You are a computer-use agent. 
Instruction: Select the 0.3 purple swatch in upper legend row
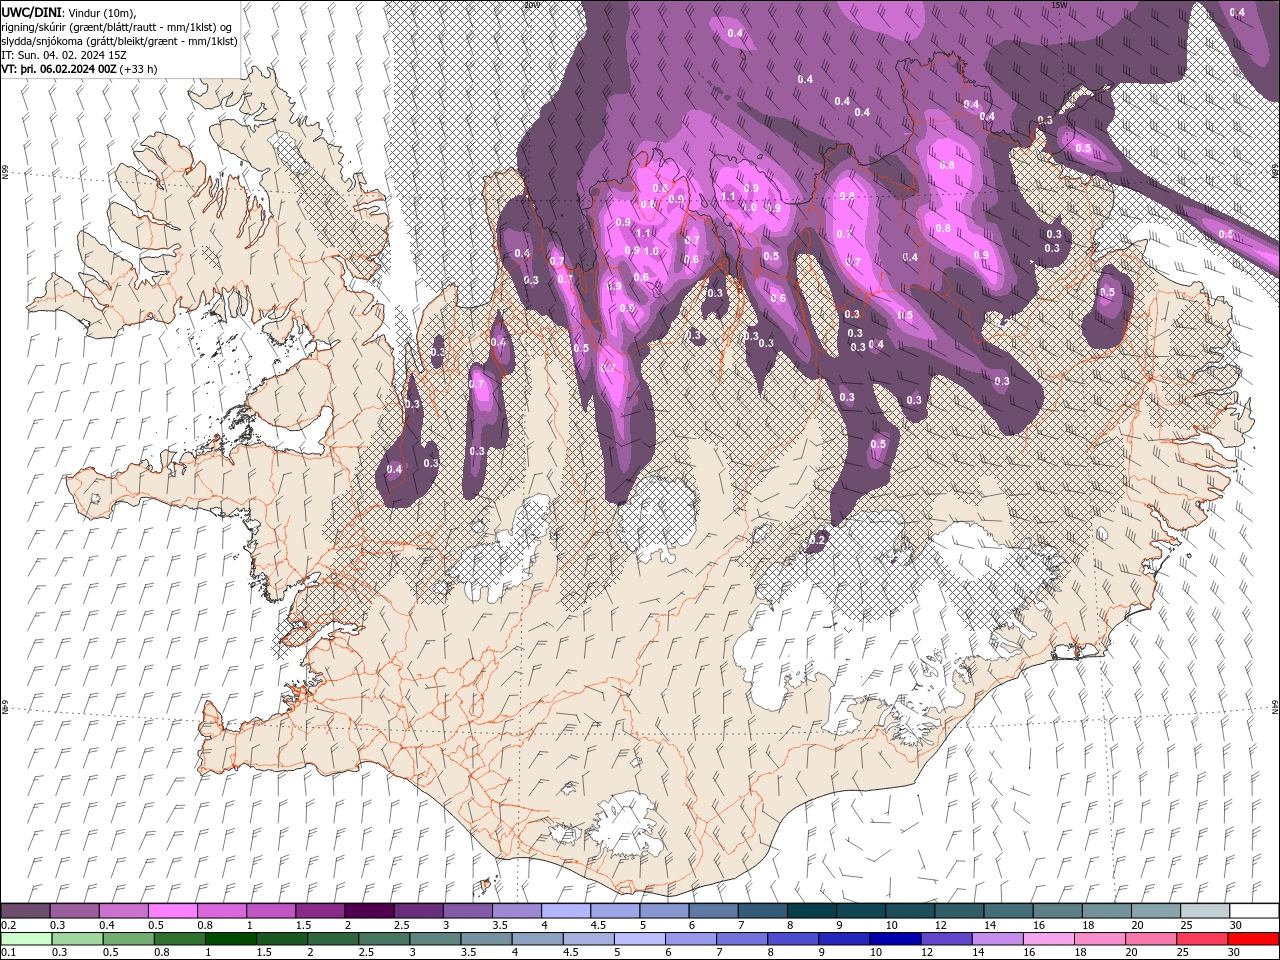(74, 911)
